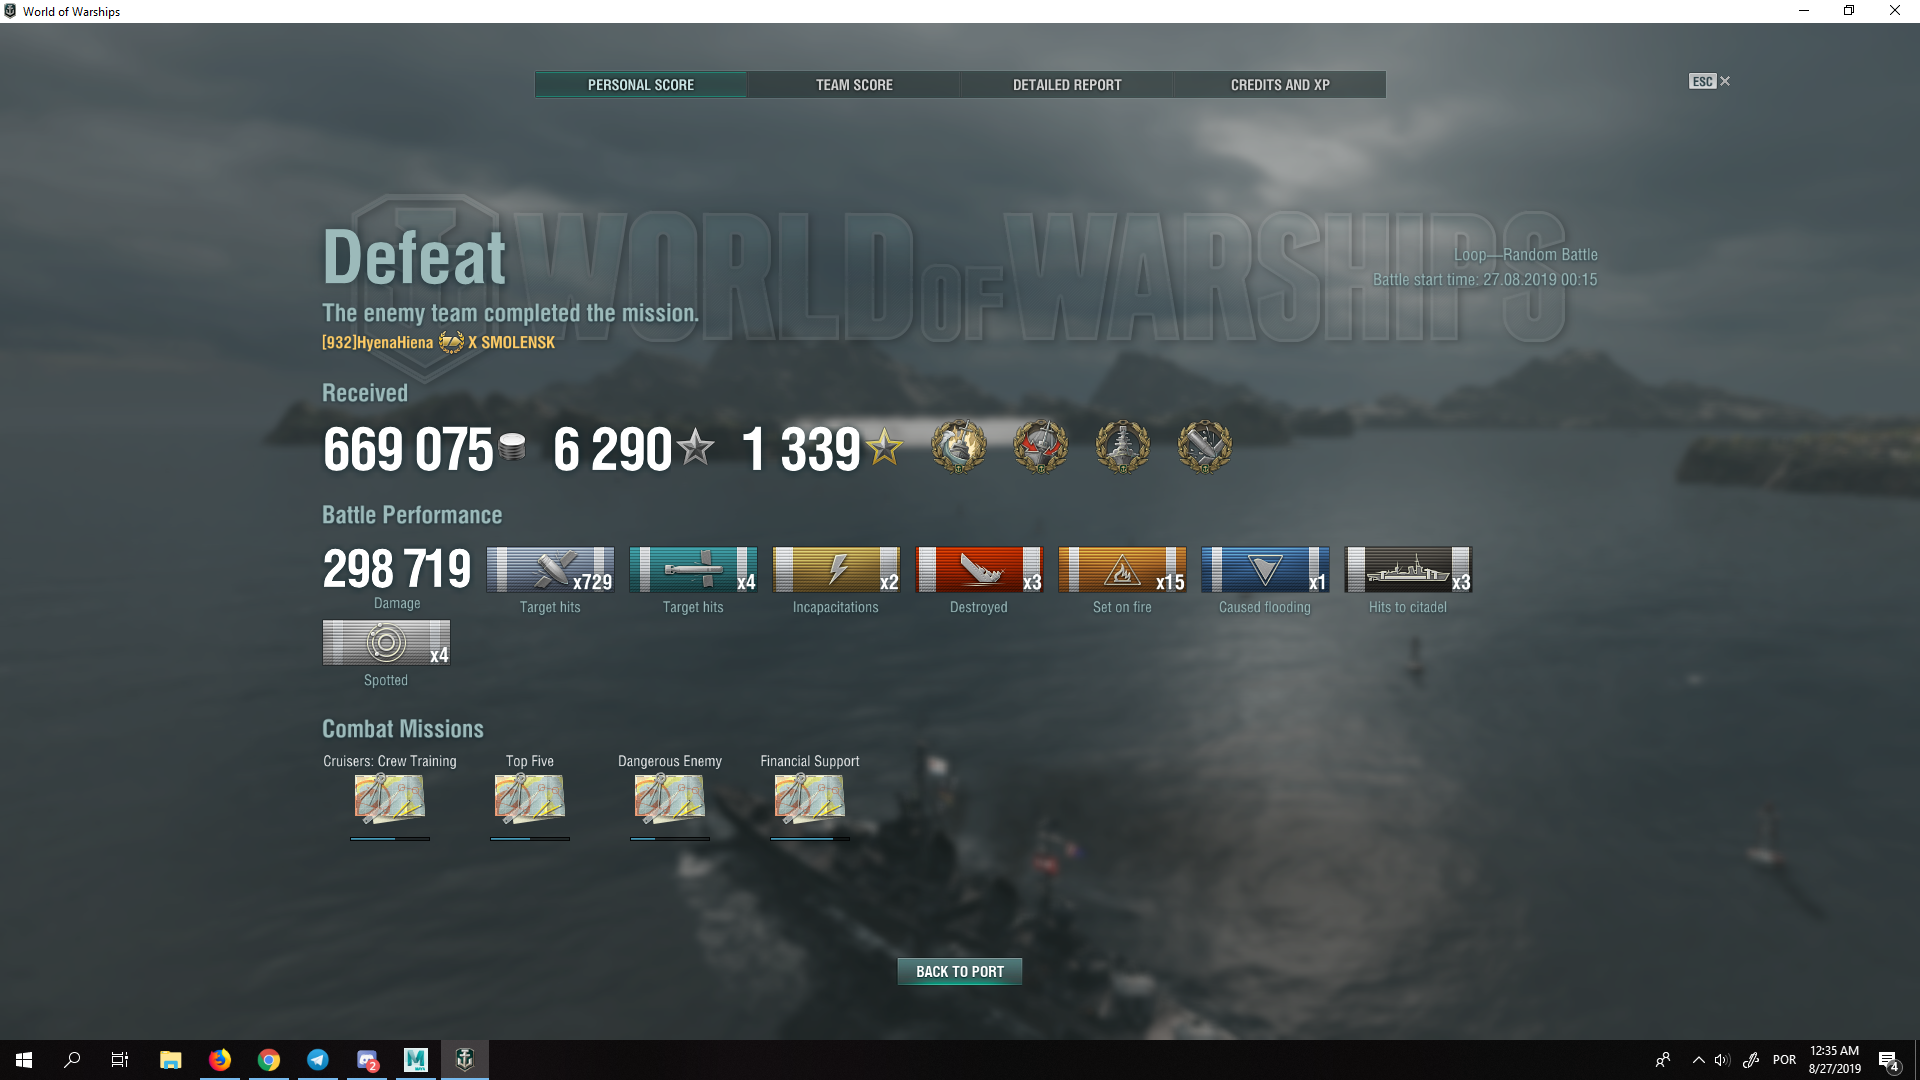Click the Back to Port button
The width and height of the screenshot is (1920, 1080).
tap(960, 971)
